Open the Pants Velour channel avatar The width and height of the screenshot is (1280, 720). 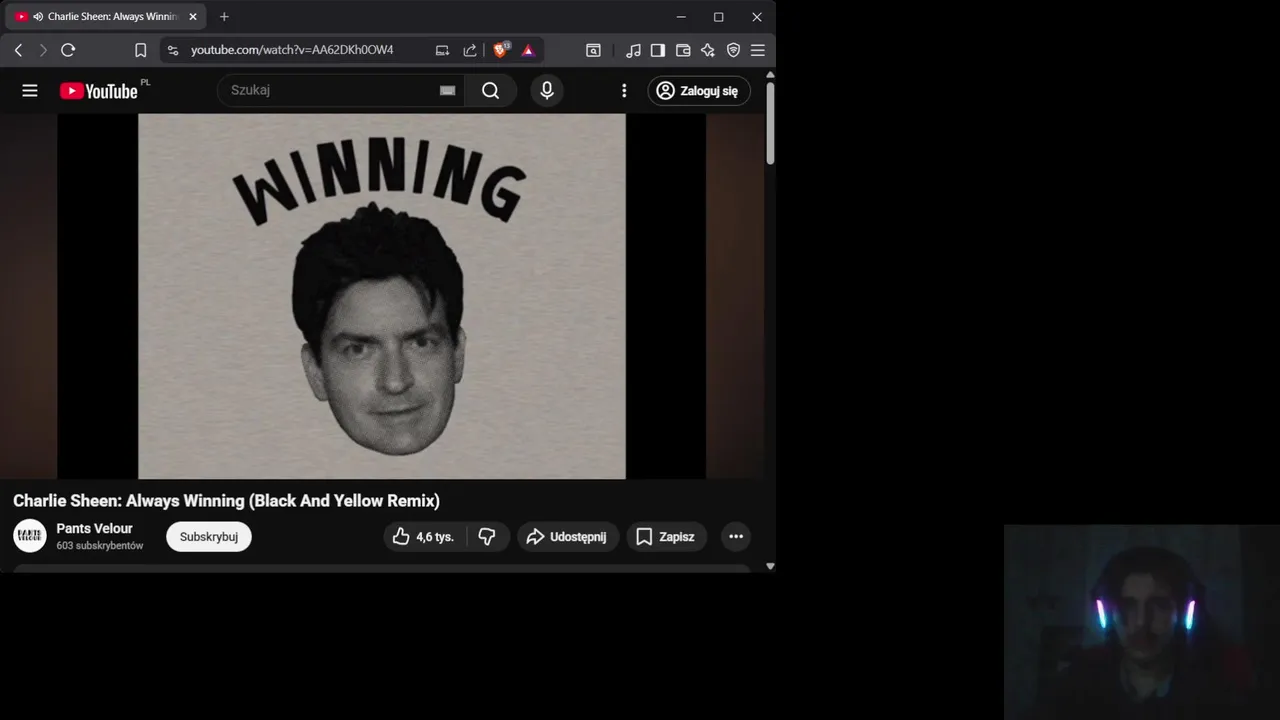pos(30,536)
